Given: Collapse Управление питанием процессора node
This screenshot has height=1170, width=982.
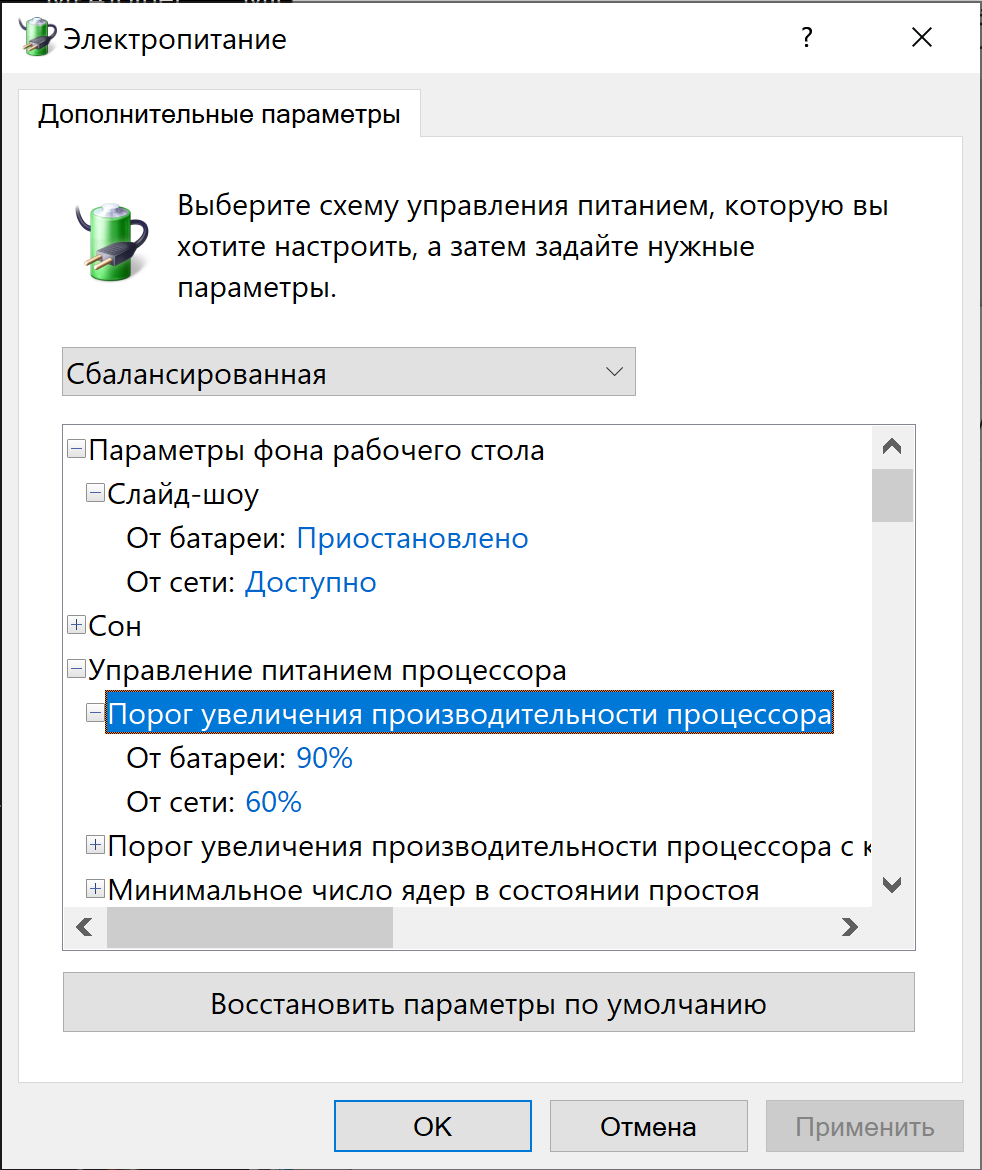Looking at the screenshot, I should click(x=76, y=669).
